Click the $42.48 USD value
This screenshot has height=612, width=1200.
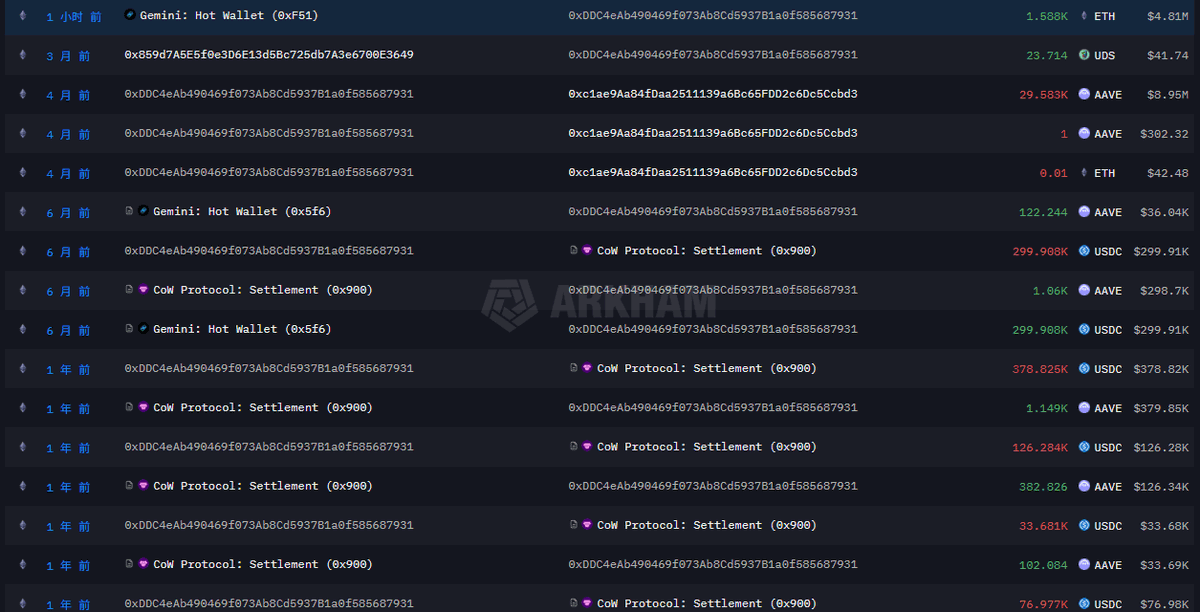1168,173
